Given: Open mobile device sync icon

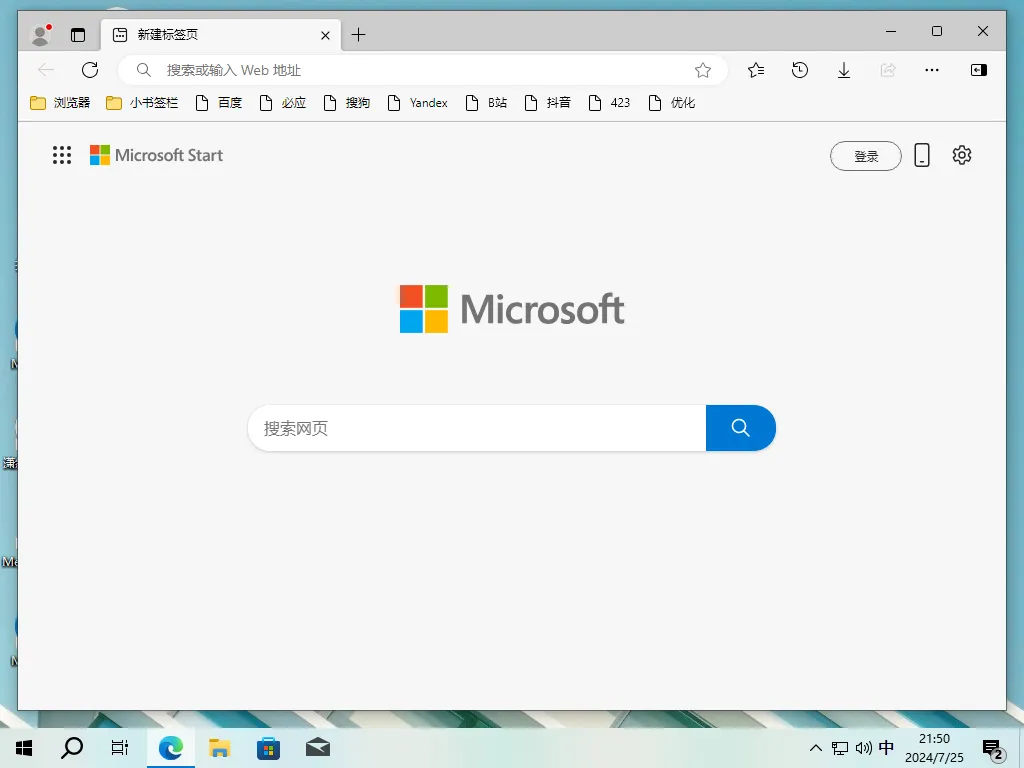Looking at the screenshot, I should pos(922,155).
